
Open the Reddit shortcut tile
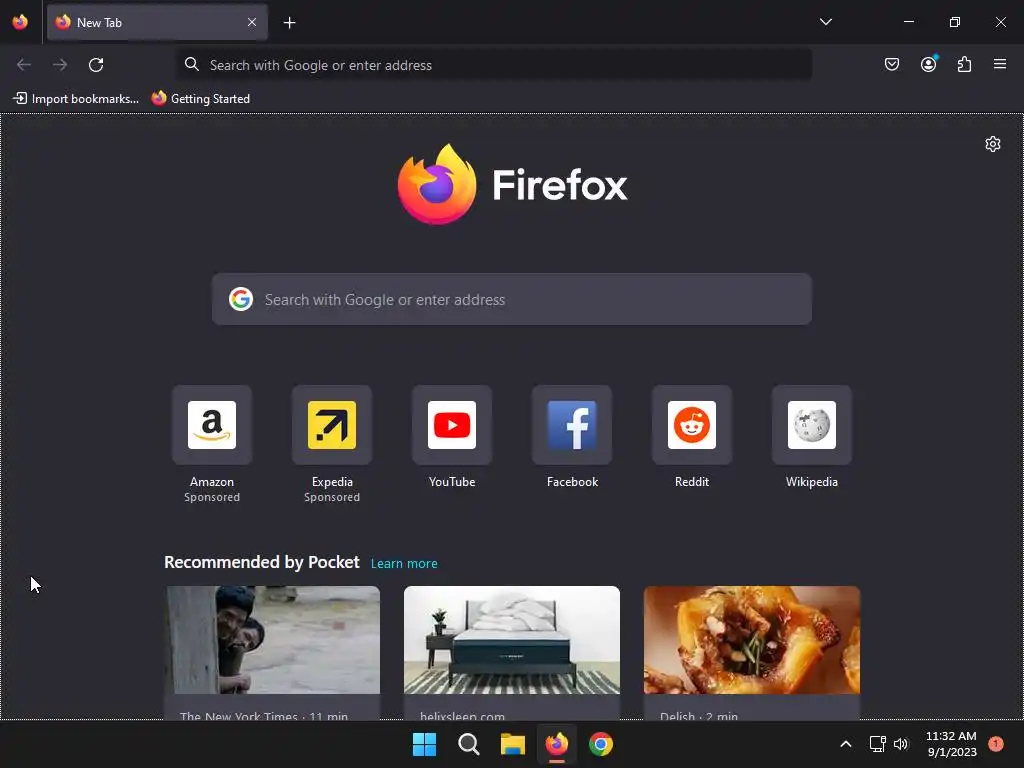[692, 424]
